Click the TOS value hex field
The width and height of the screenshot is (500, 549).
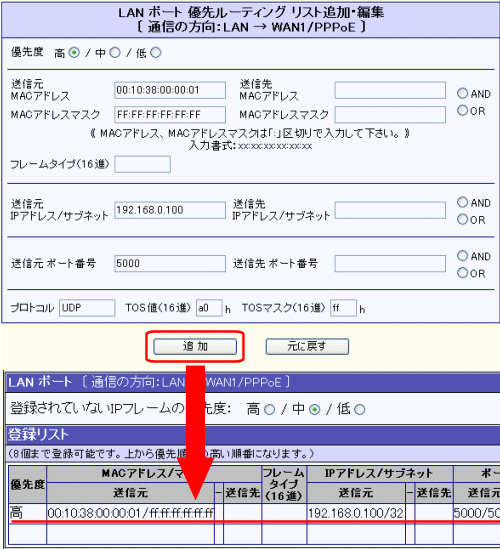pos(209,308)
